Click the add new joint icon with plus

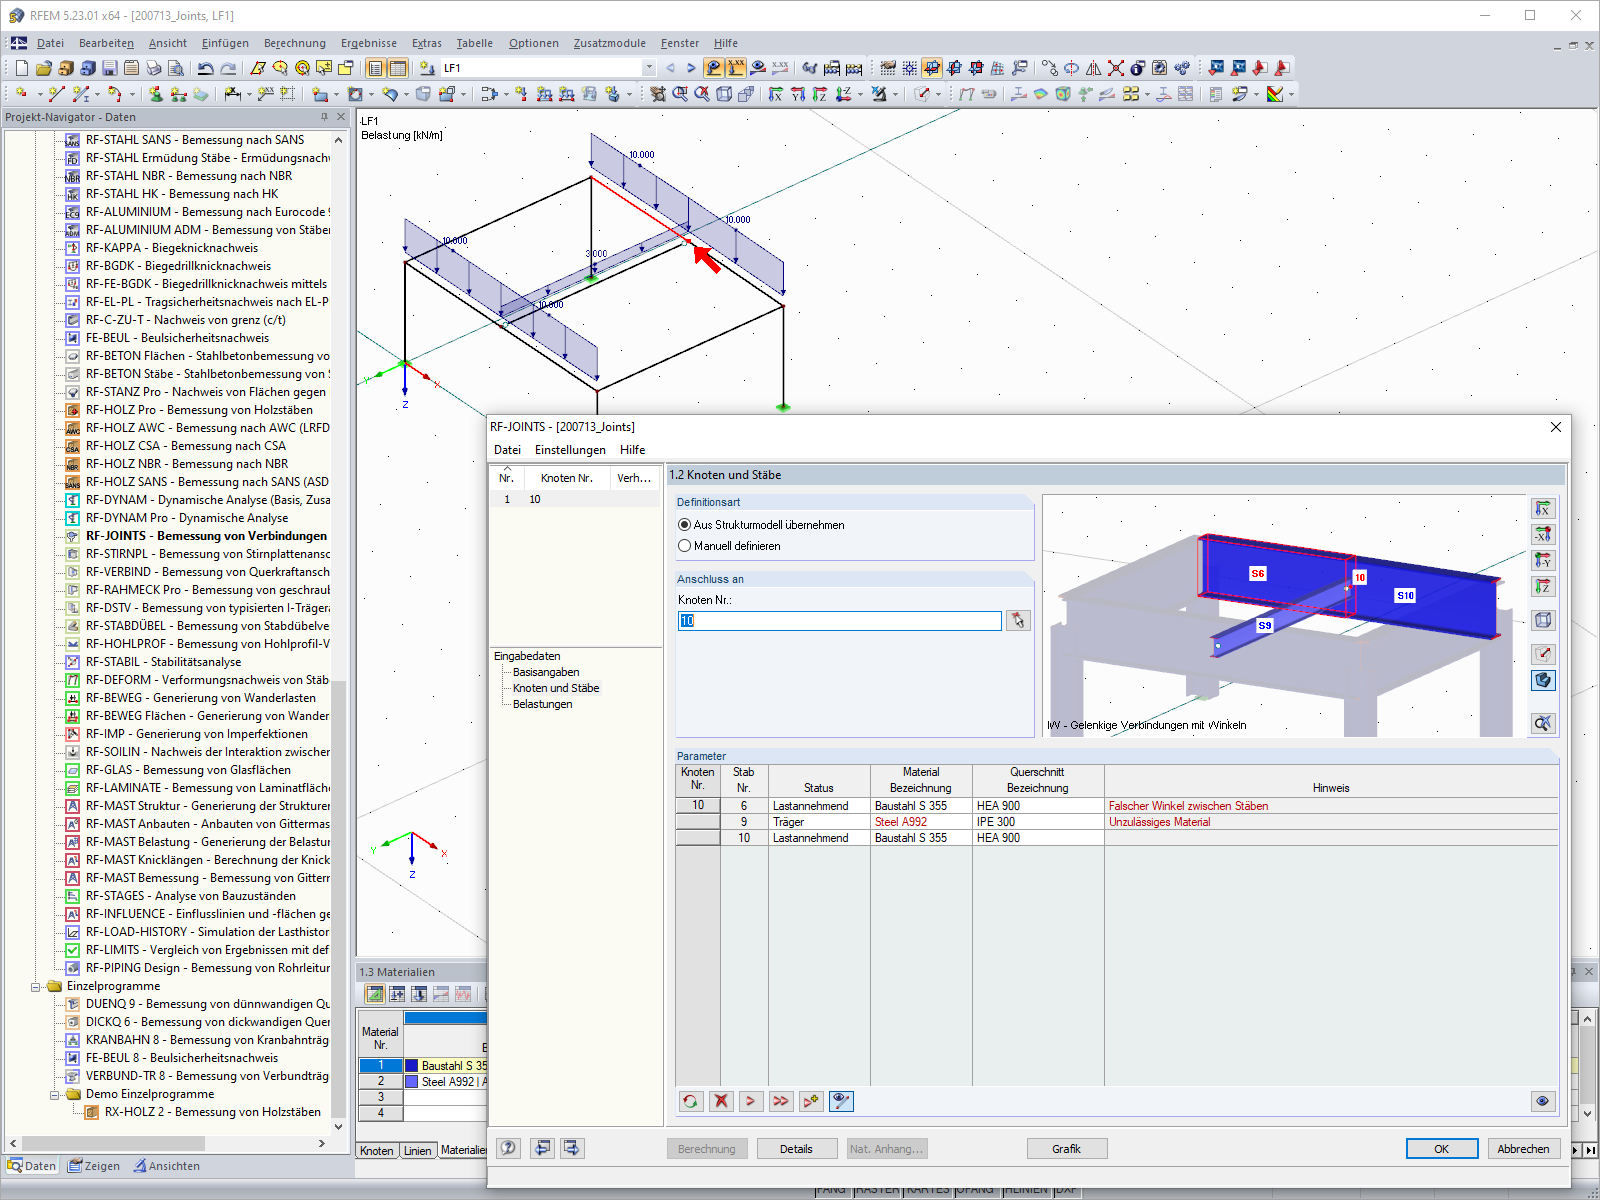click(x=811, y=1101)
